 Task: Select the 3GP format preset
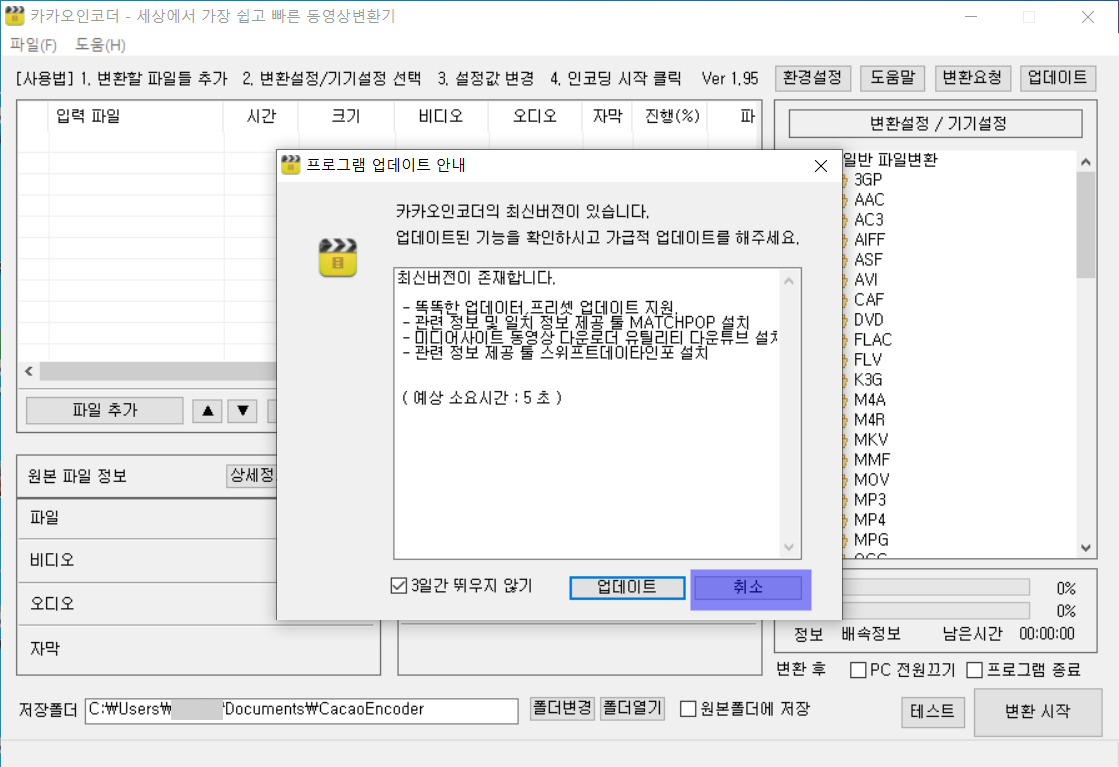[868, 180]
